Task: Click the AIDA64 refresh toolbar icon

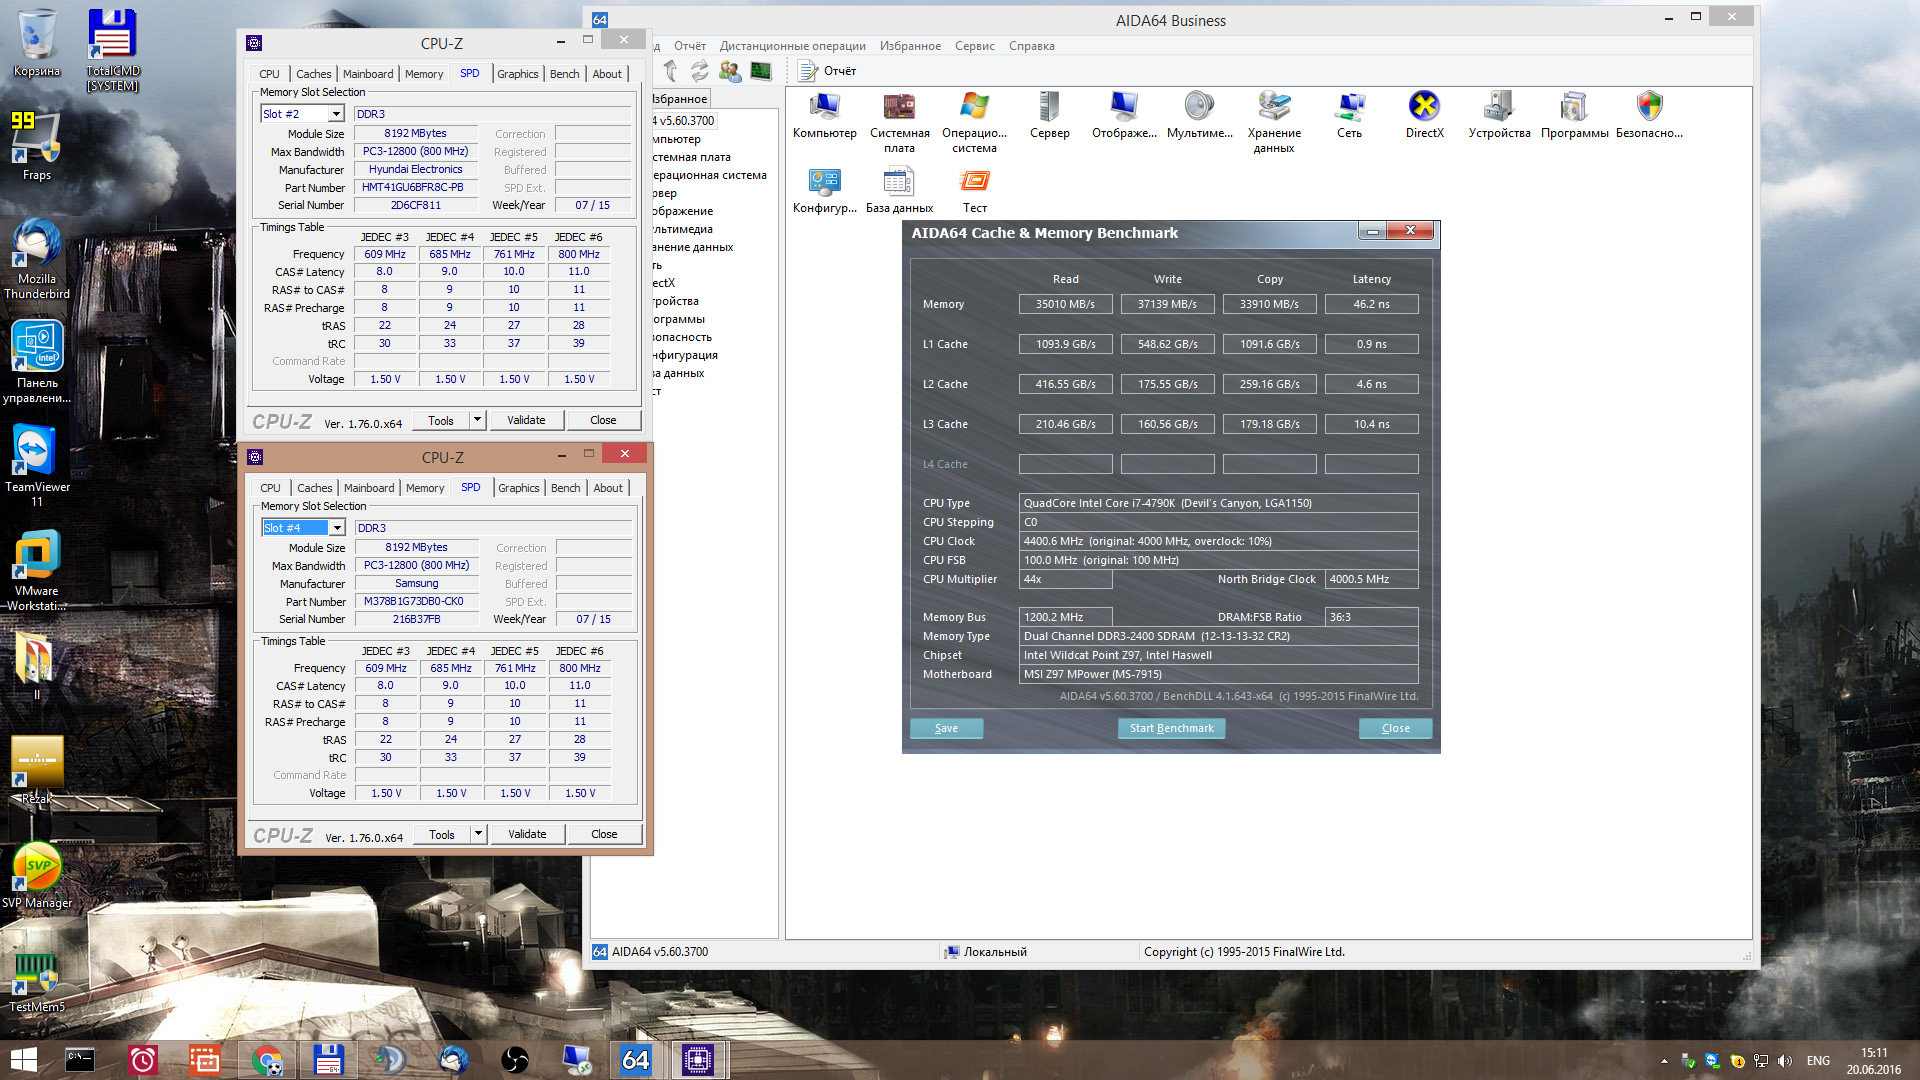Action: (x=699, y=71)
